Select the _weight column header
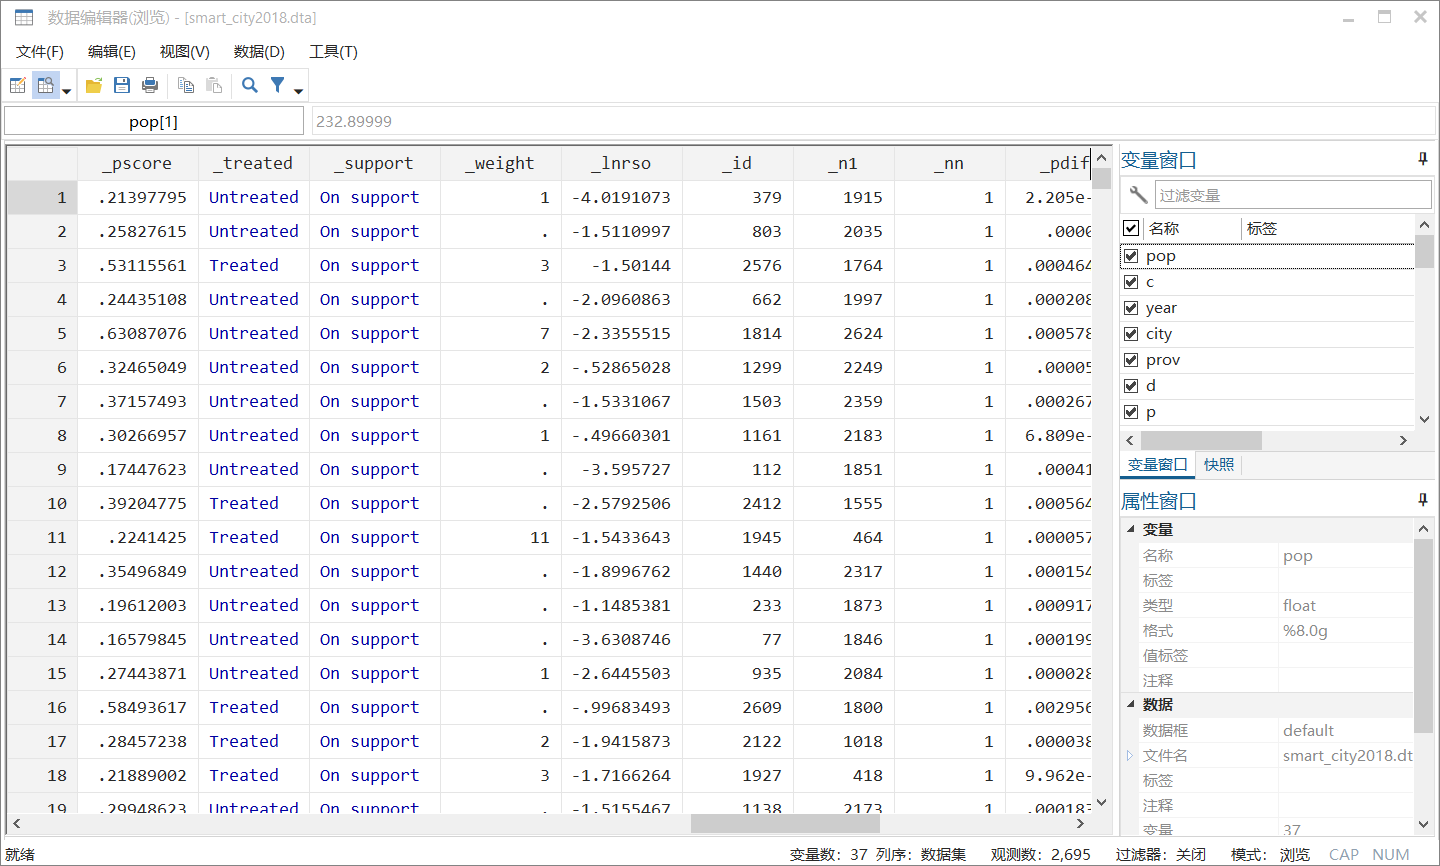This screenshot has height=866, width=1440. (501, 163)
